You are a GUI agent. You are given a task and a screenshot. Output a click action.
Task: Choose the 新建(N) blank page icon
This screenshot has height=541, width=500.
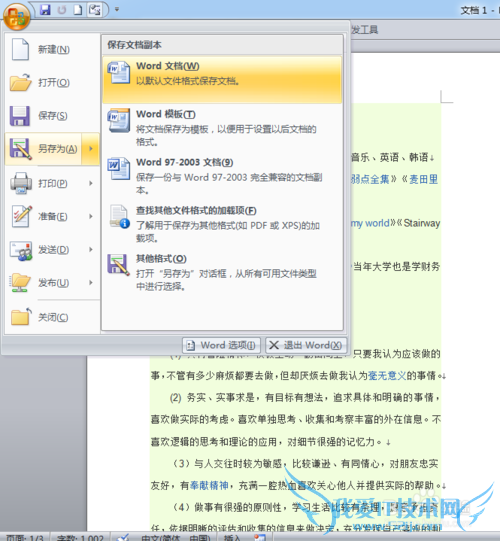tap(20, 49)
